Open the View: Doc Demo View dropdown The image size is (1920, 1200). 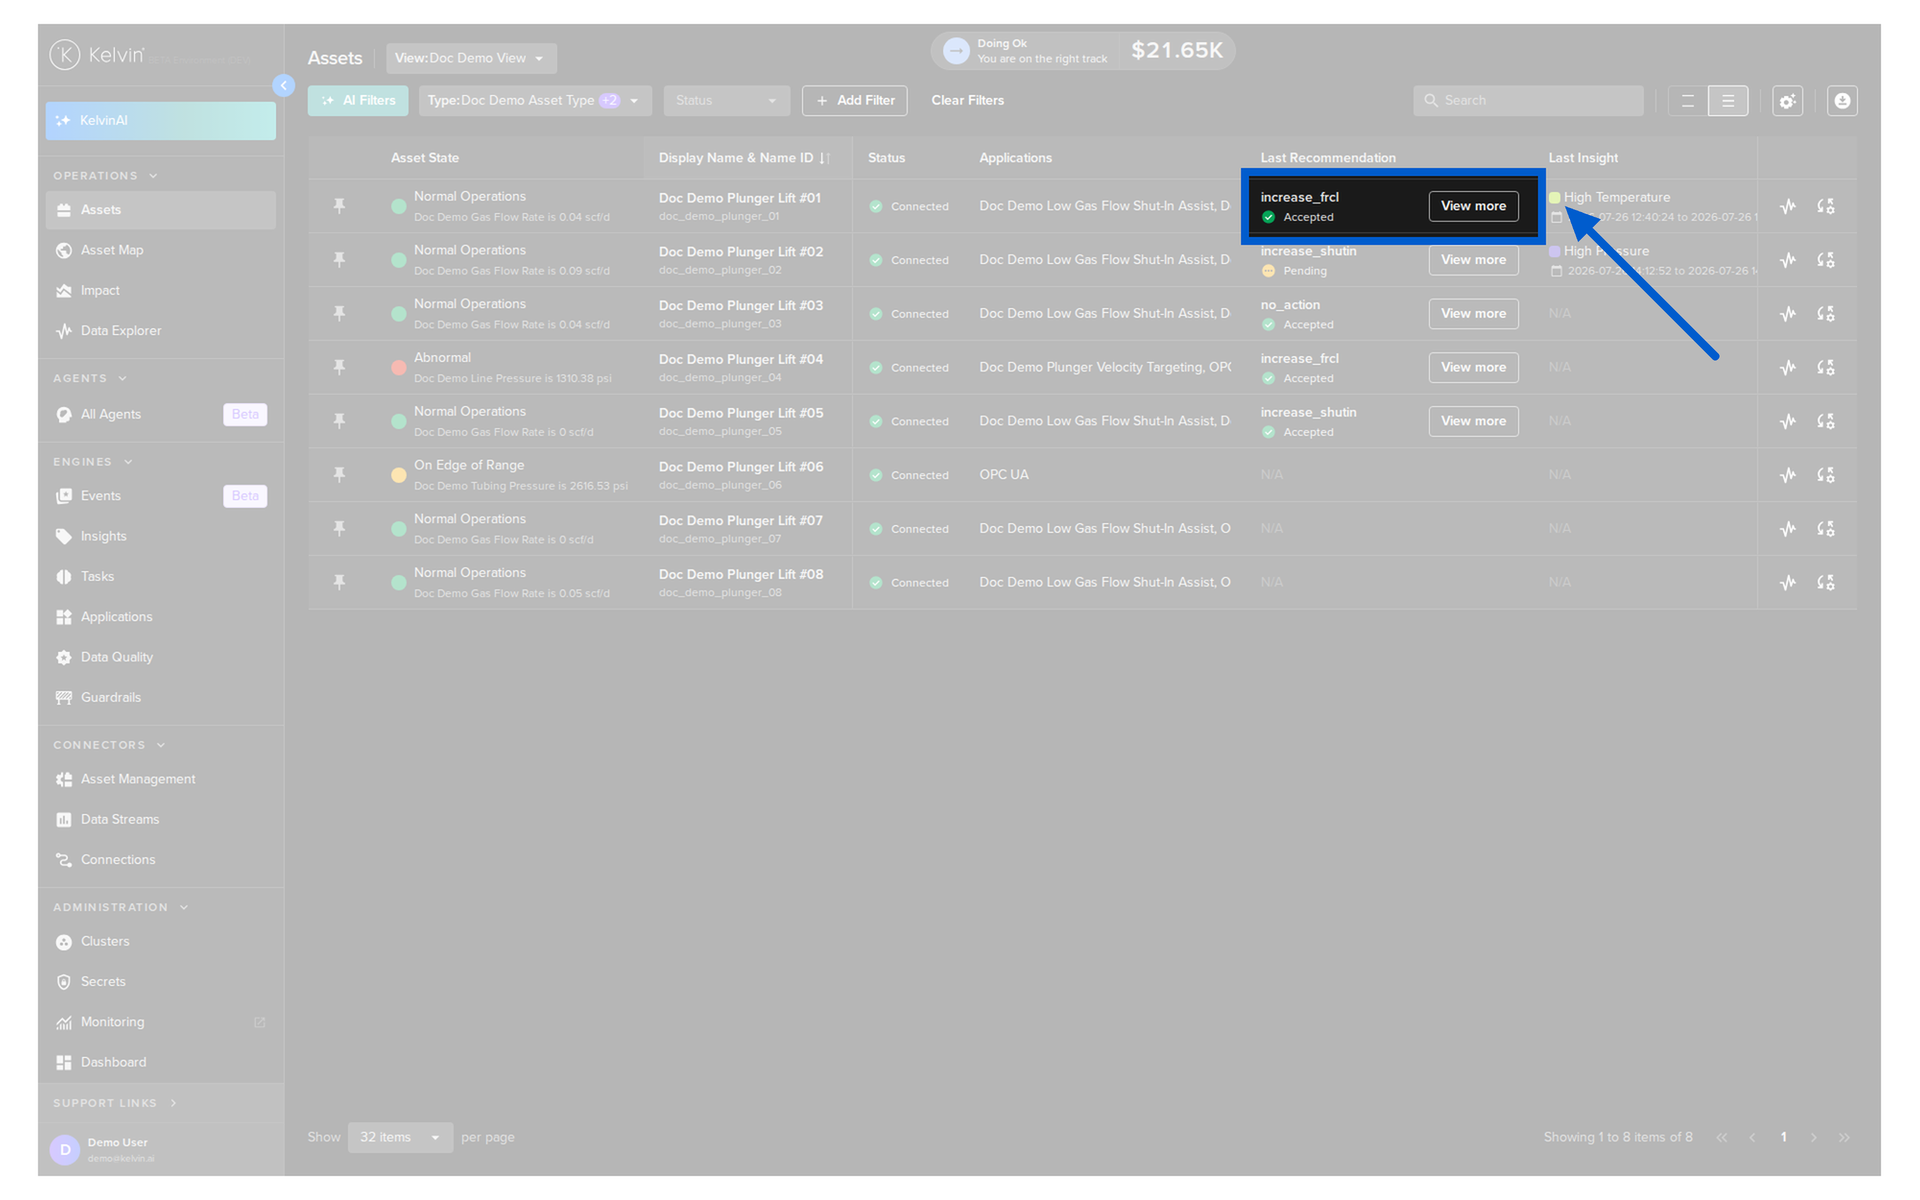click(x=471, y=58)
